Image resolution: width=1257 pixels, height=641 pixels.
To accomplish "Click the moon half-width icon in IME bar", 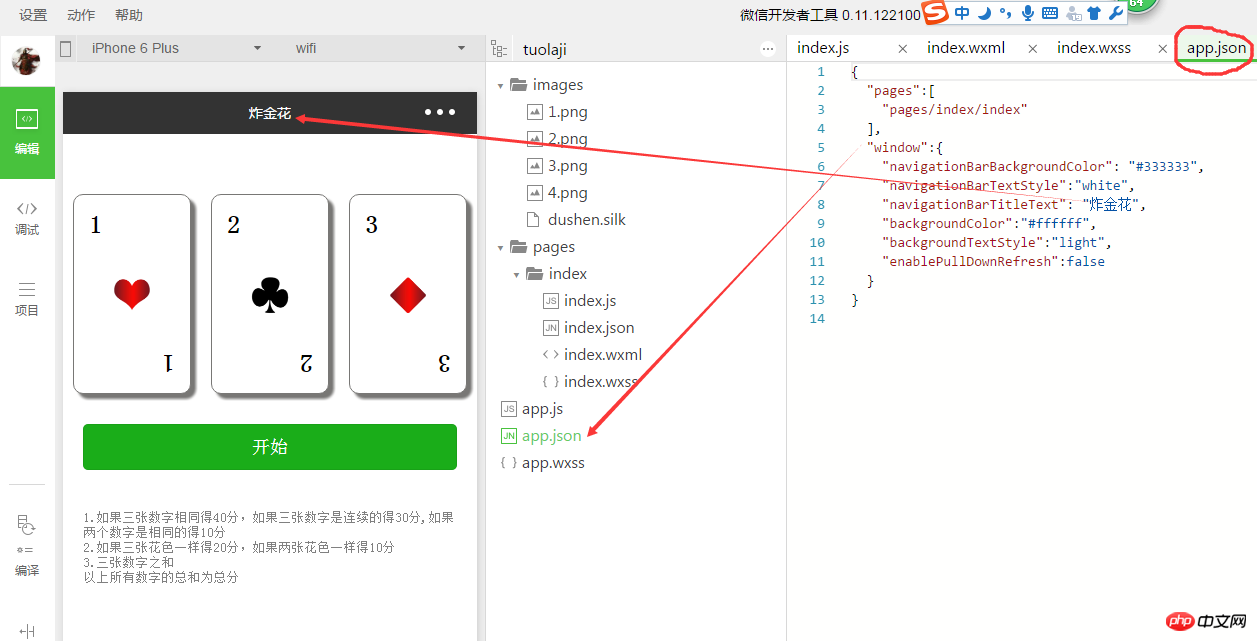I will (x=984, y=13).
